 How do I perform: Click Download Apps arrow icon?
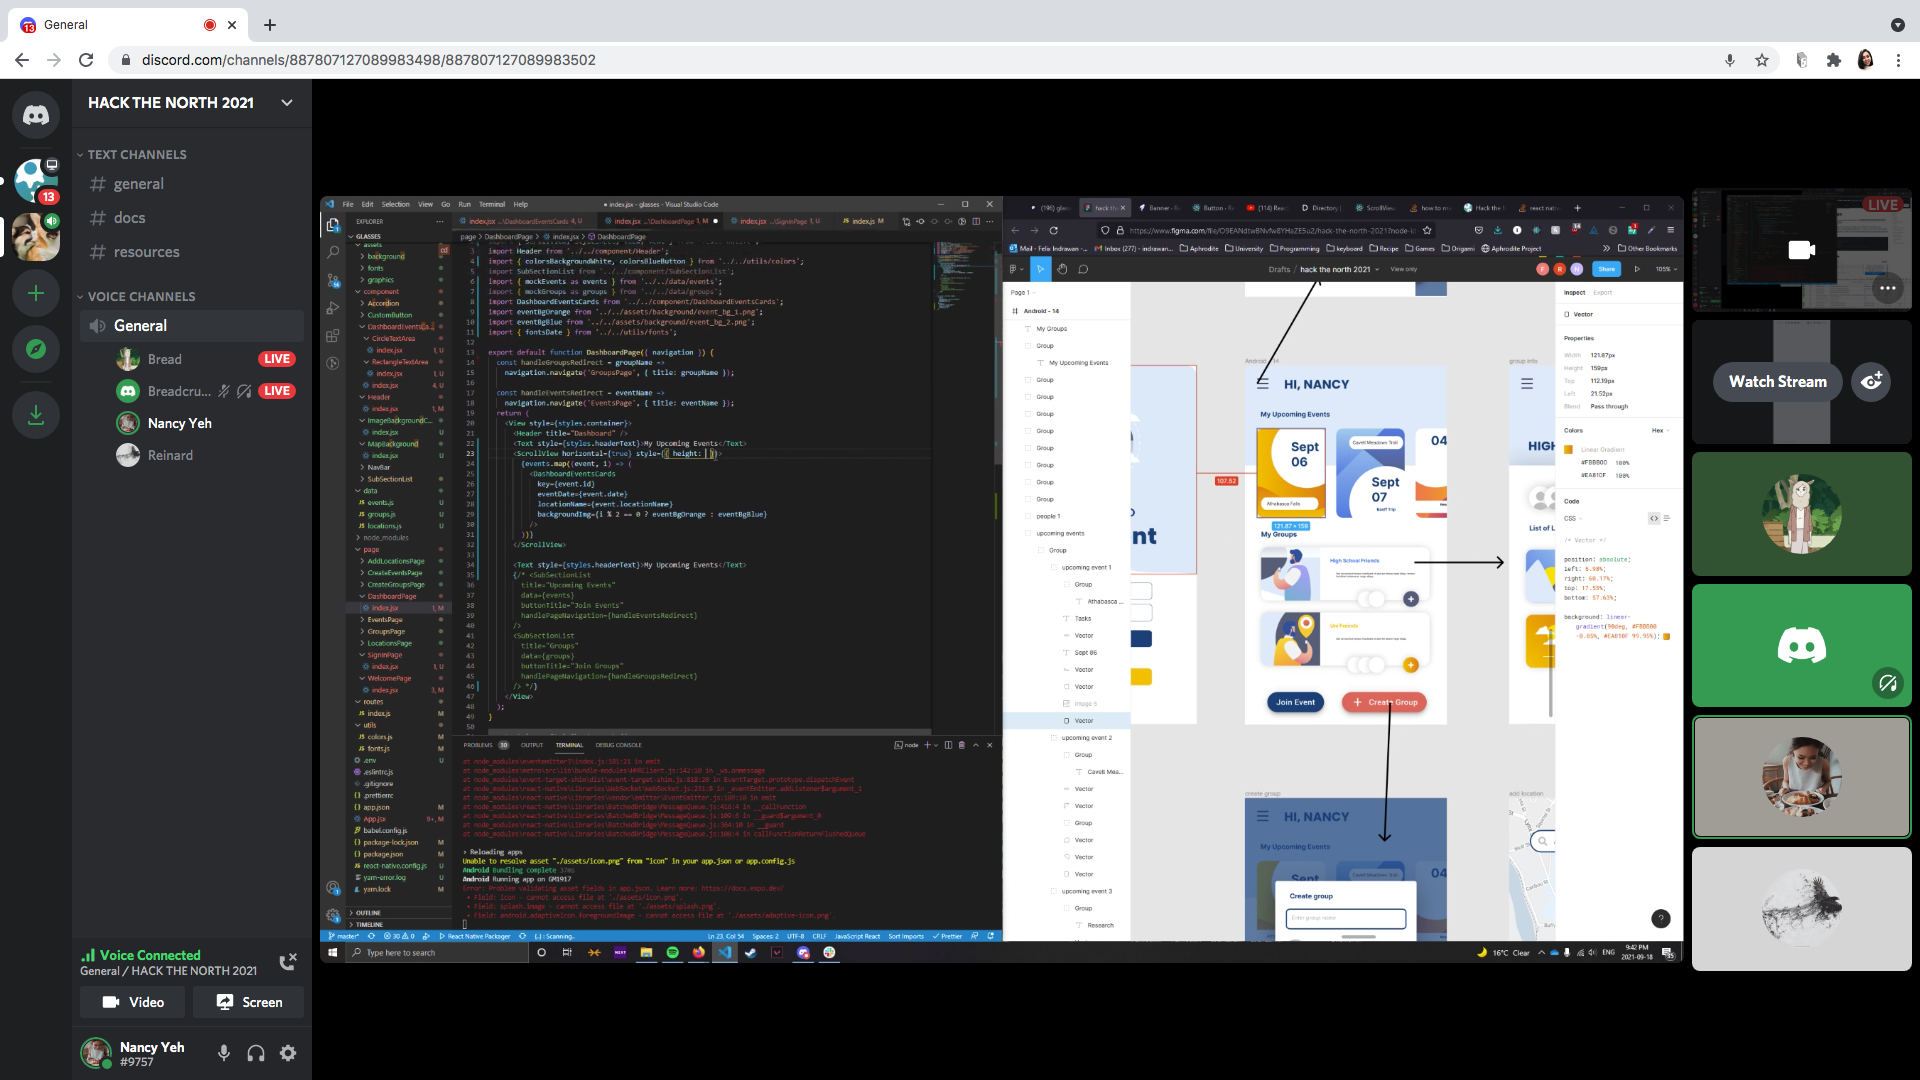coord(36,414)
